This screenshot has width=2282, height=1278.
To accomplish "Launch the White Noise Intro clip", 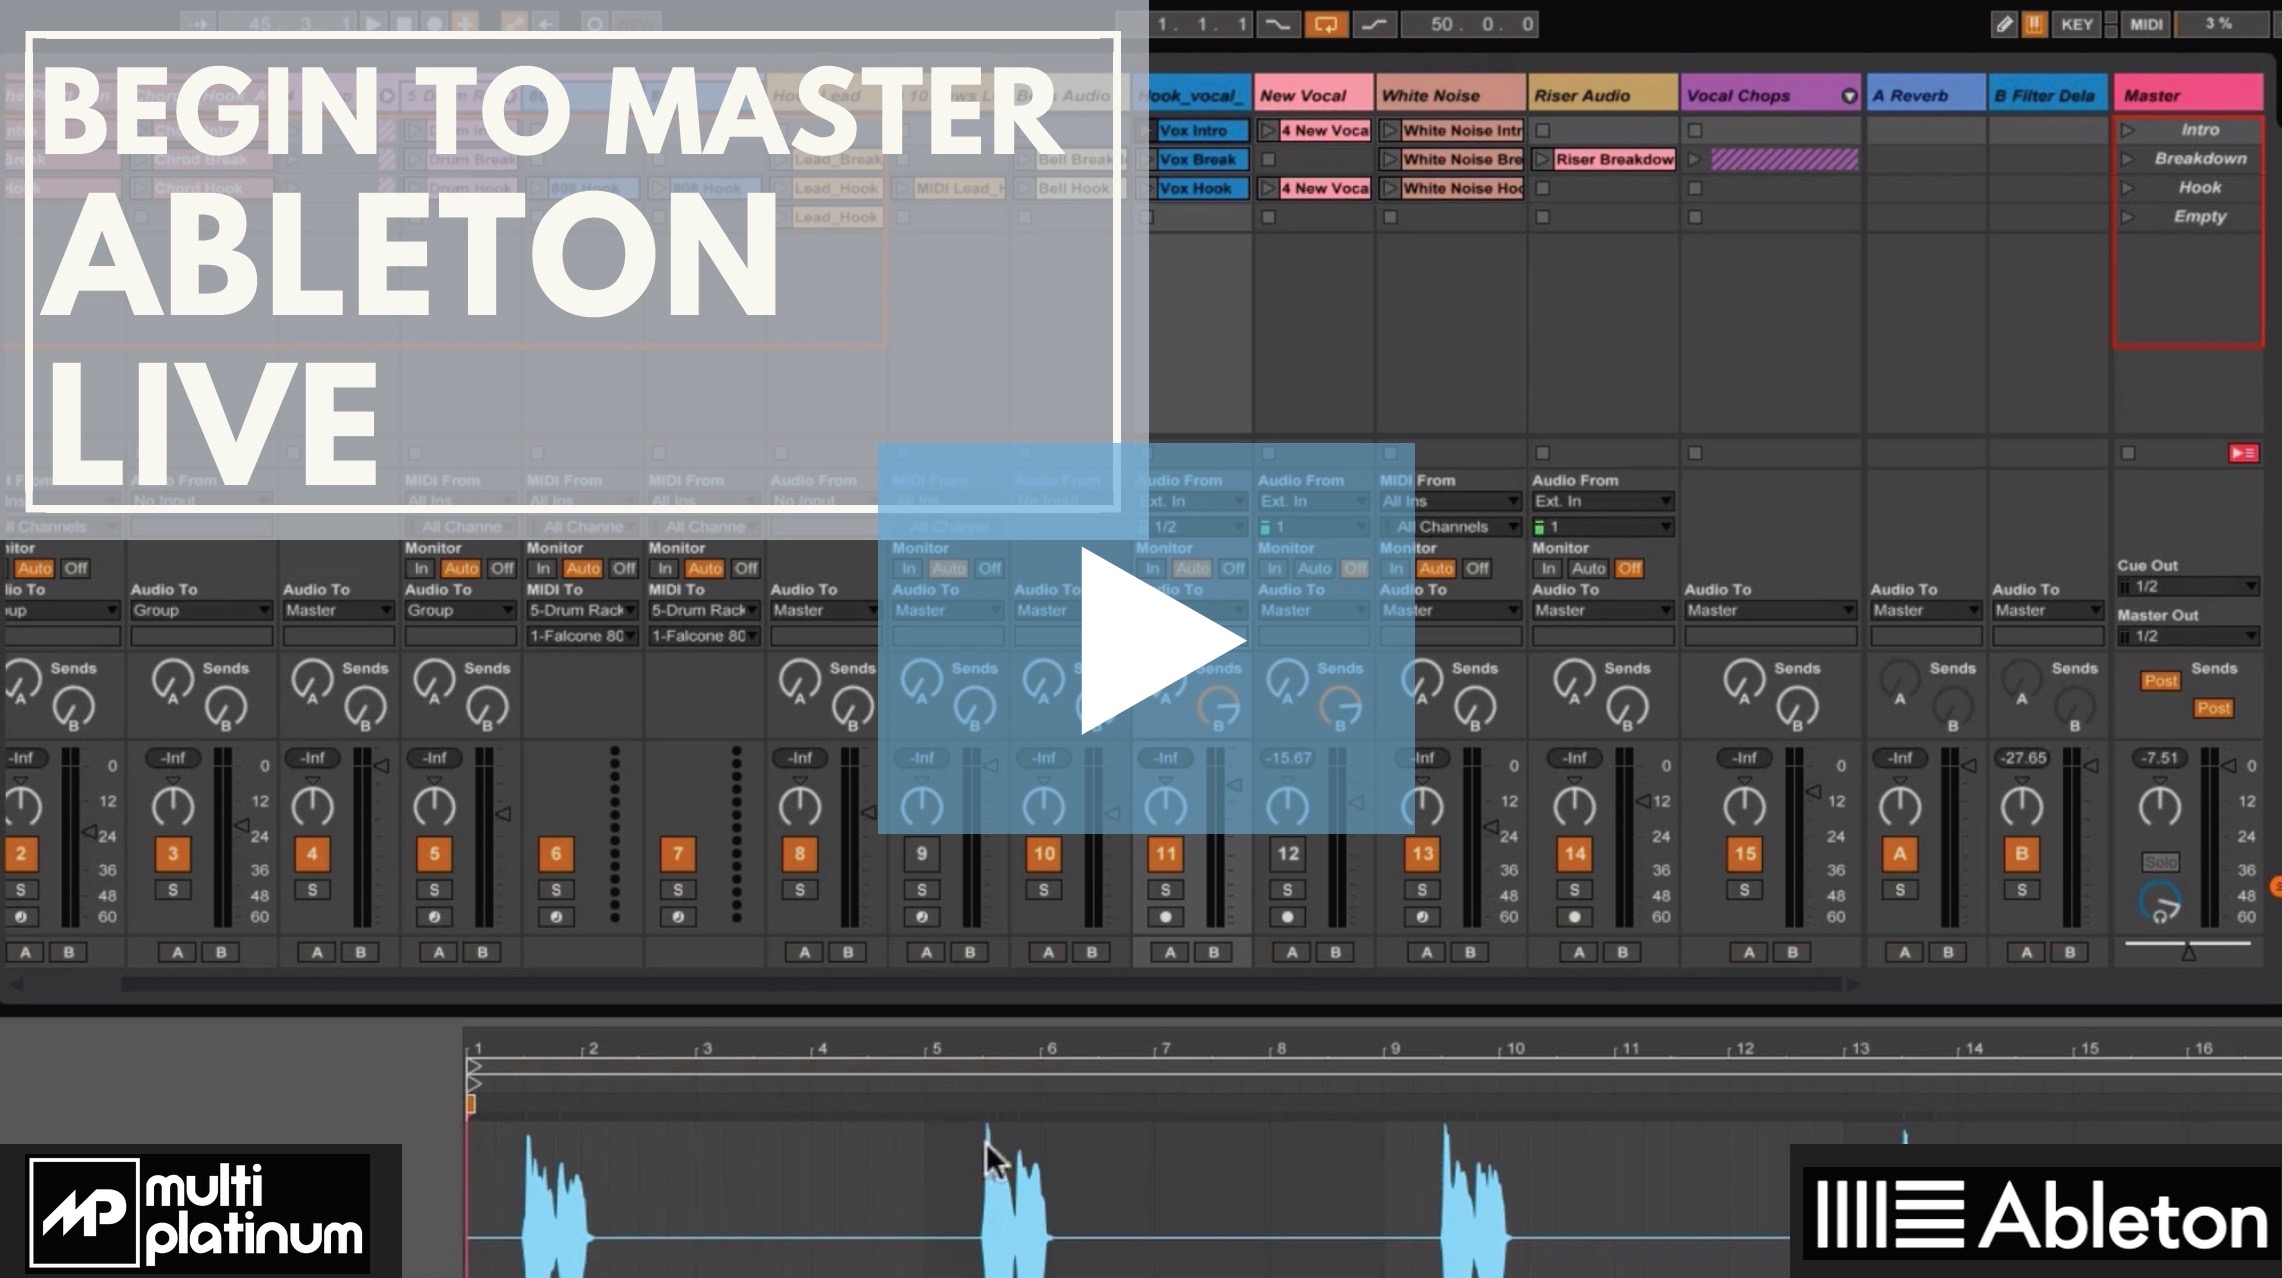I will click(x=1390, y=130).
